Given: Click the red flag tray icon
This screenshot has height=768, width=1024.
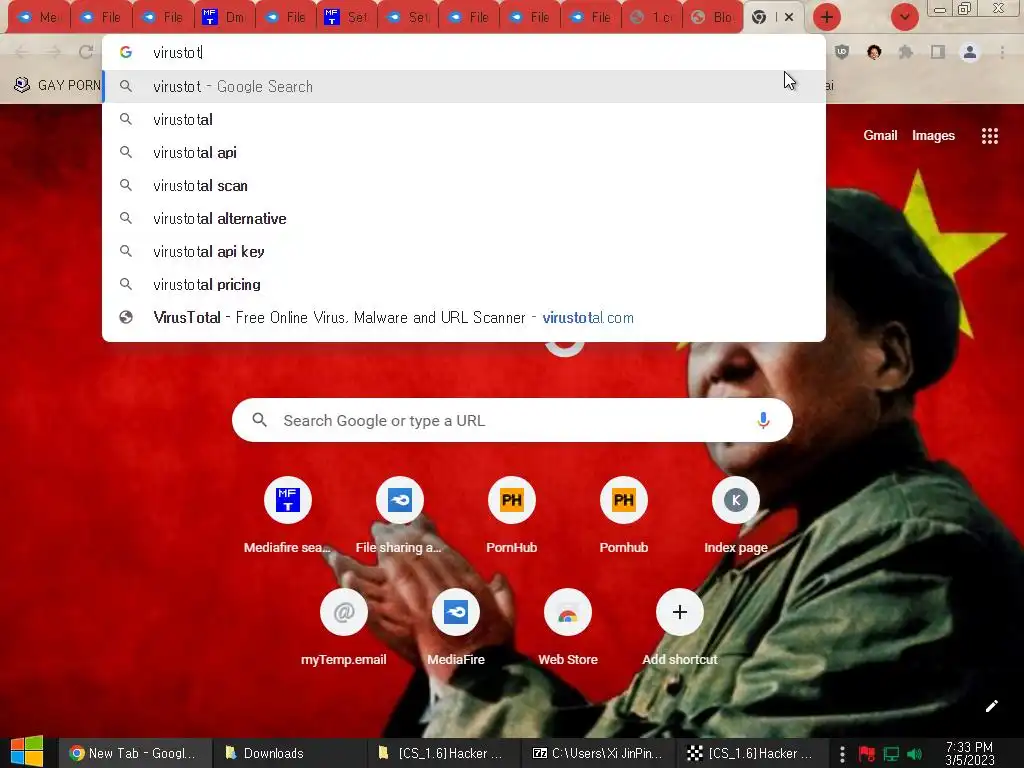Looking at the screenshot, I should point(867,754).
